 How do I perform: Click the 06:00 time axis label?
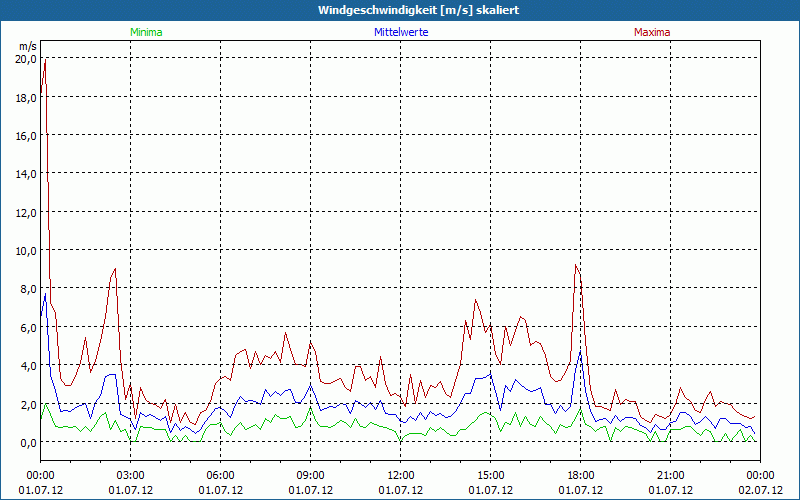tap(220, 476)
